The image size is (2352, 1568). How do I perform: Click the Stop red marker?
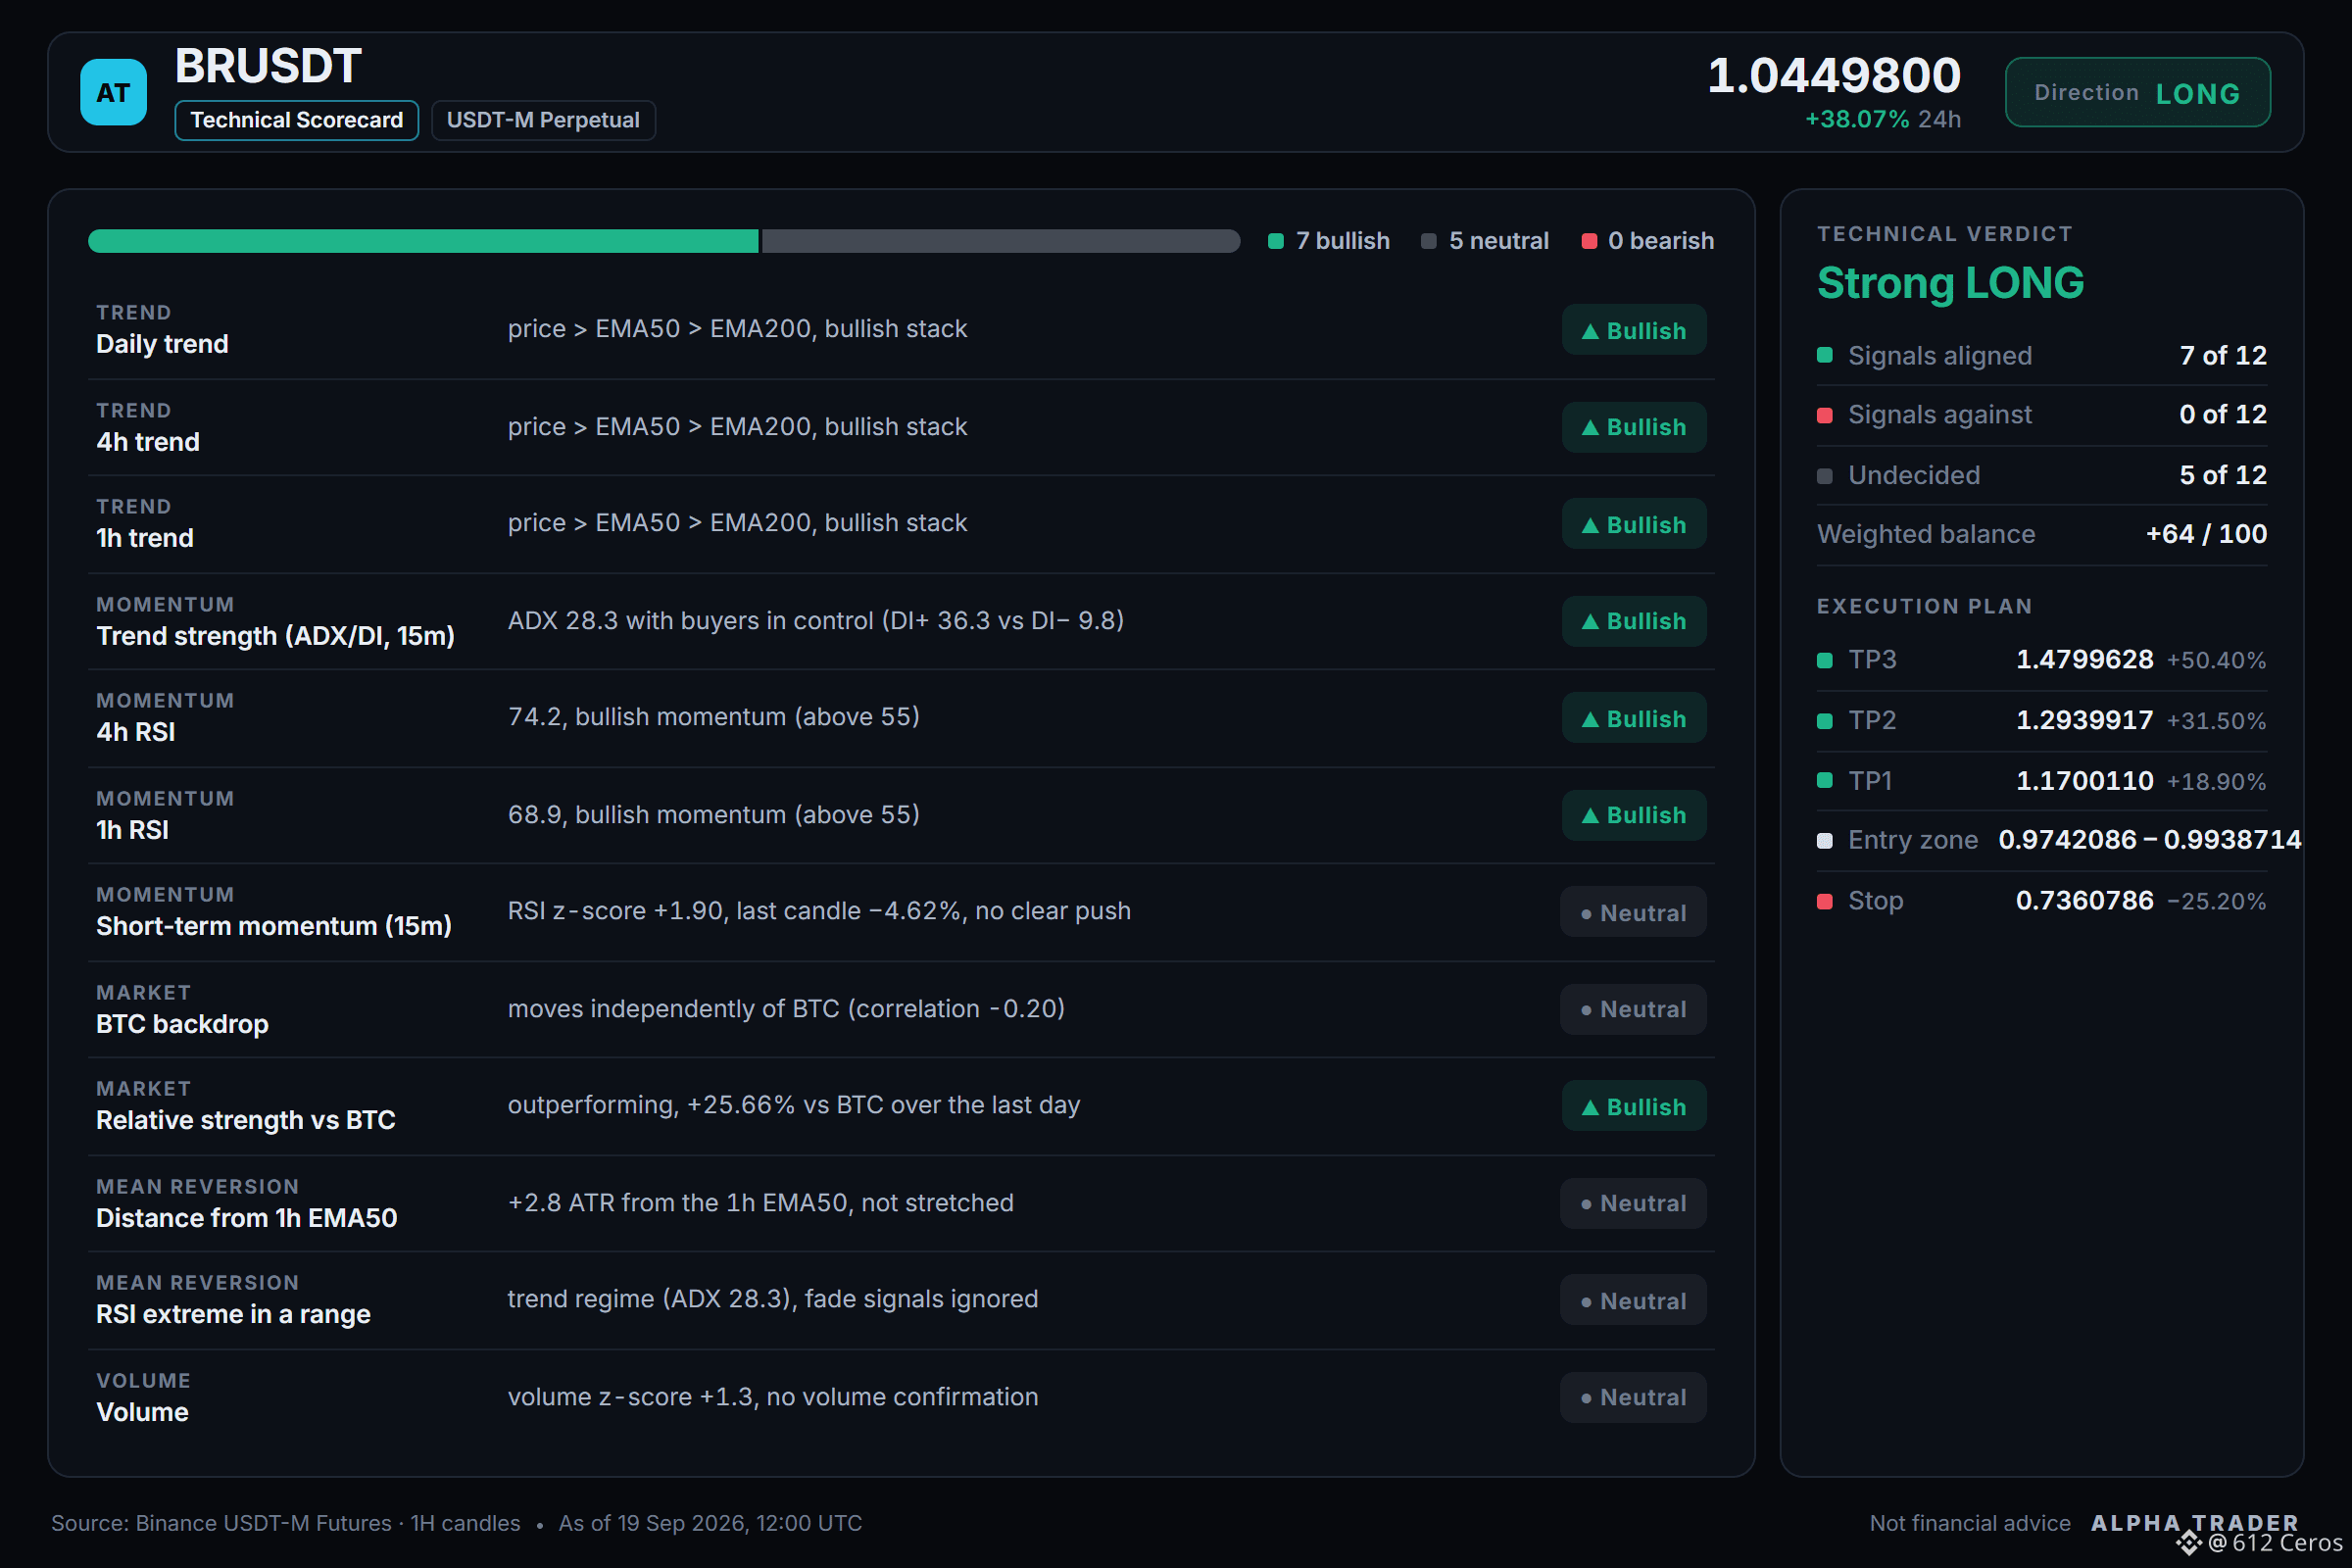click(1824, 901)
